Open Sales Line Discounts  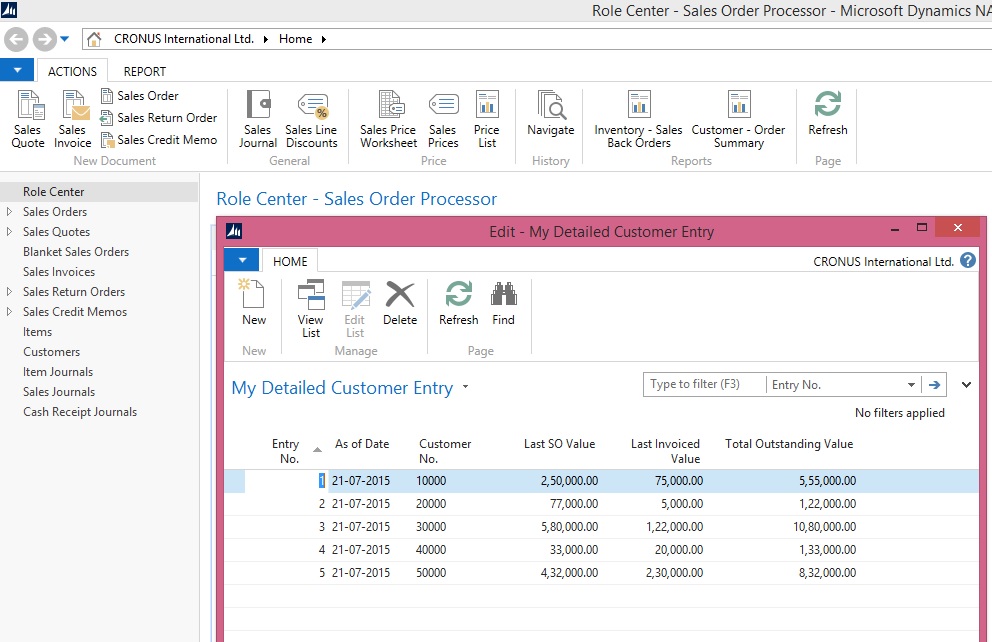tap(311, 118)
